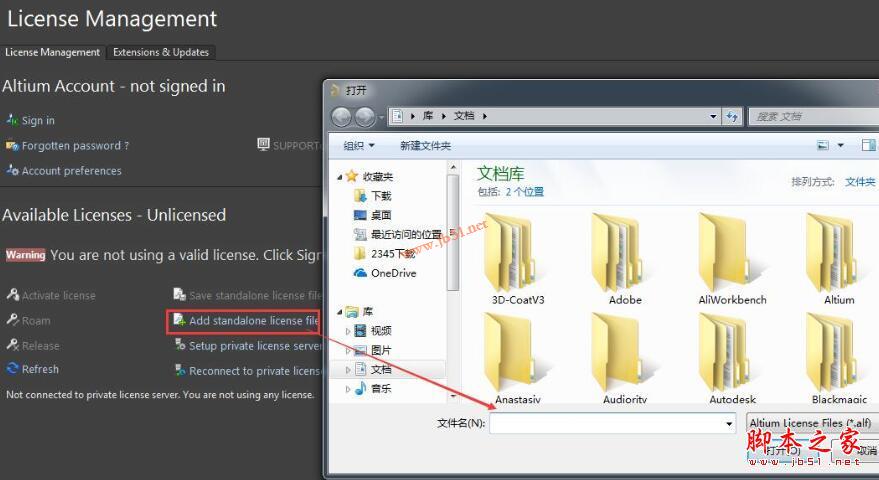879x480 pixels.
Task: Click the Forgotten password link
Action: click(x=75, y=146)
